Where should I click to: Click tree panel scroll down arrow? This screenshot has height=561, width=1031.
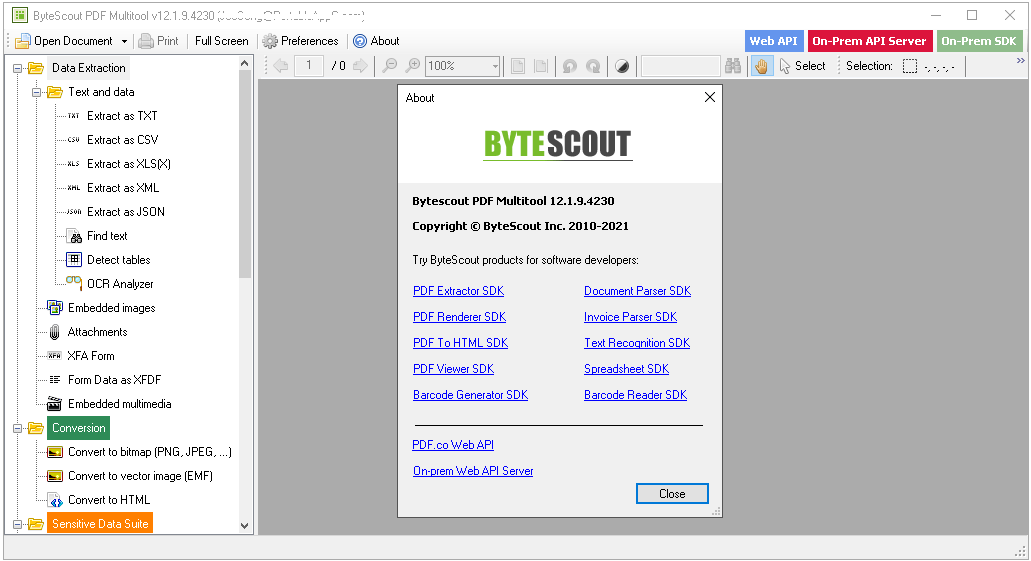point(245,525)
